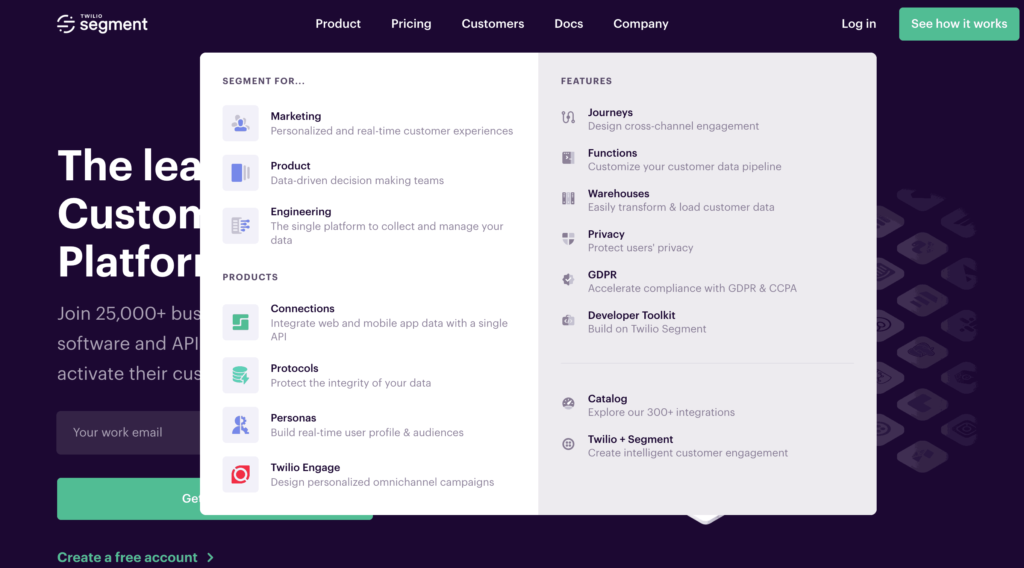Click the Marketing icon under Segment For
Screen dimensions: 1024x568
click(240, 123)
